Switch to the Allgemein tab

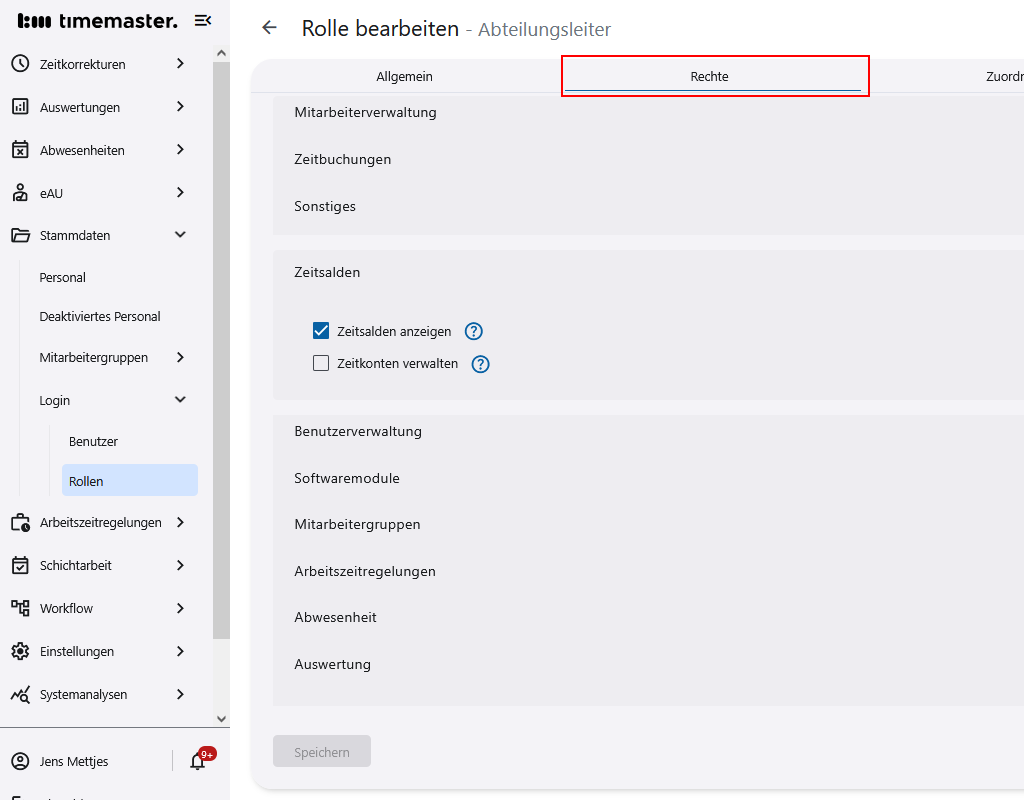(404, 77)
